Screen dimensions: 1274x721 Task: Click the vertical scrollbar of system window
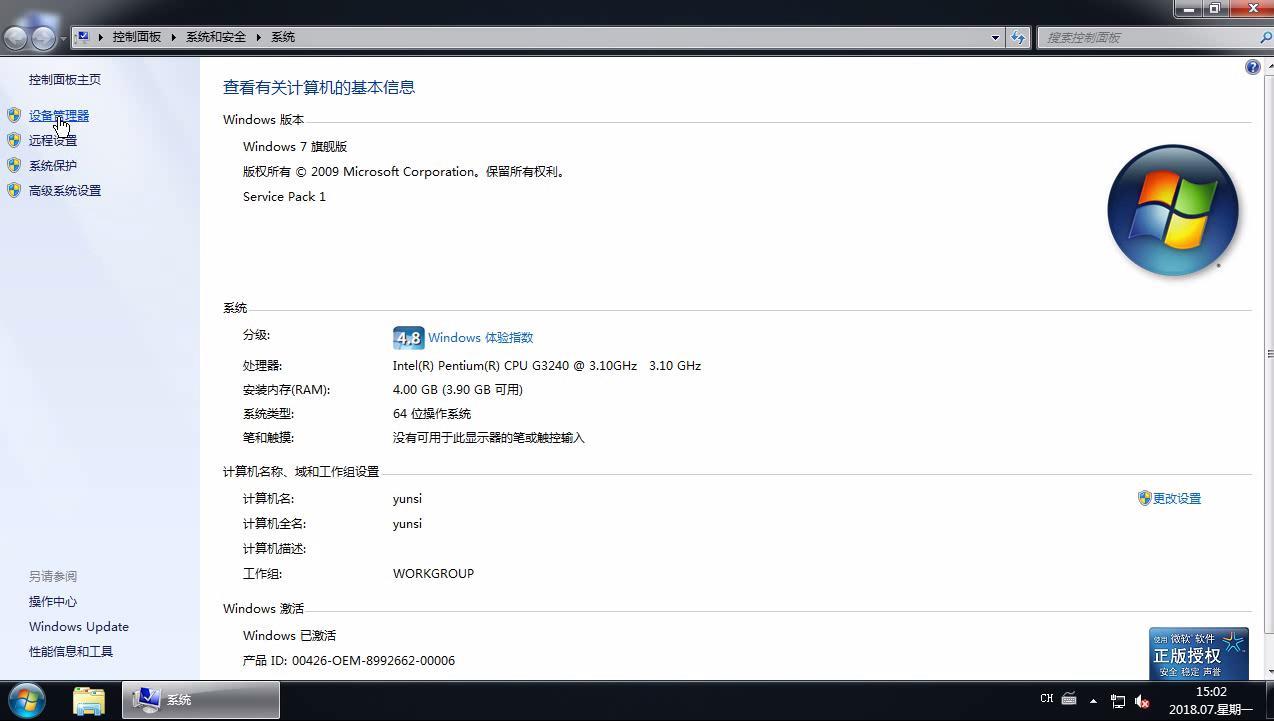(1268, 355)
